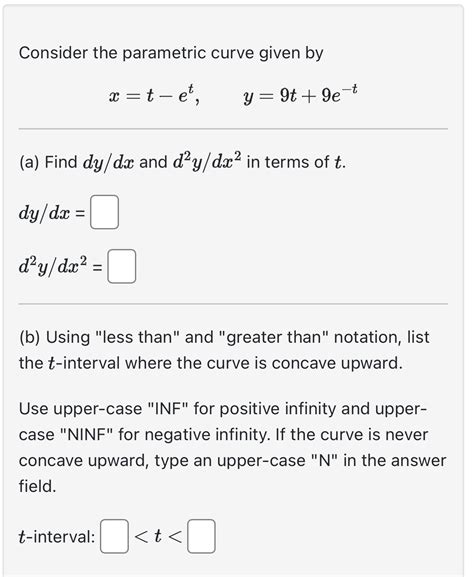
Task: Click the '< t <' symbol between interval boxes
Action: 158,537
